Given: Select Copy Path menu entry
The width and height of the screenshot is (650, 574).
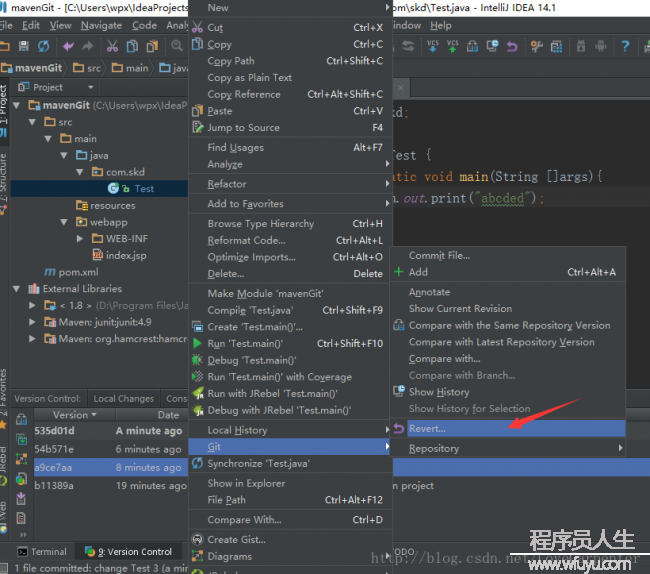Looking at the screenshot, I should pyautogui.click(x=291, y=61).
